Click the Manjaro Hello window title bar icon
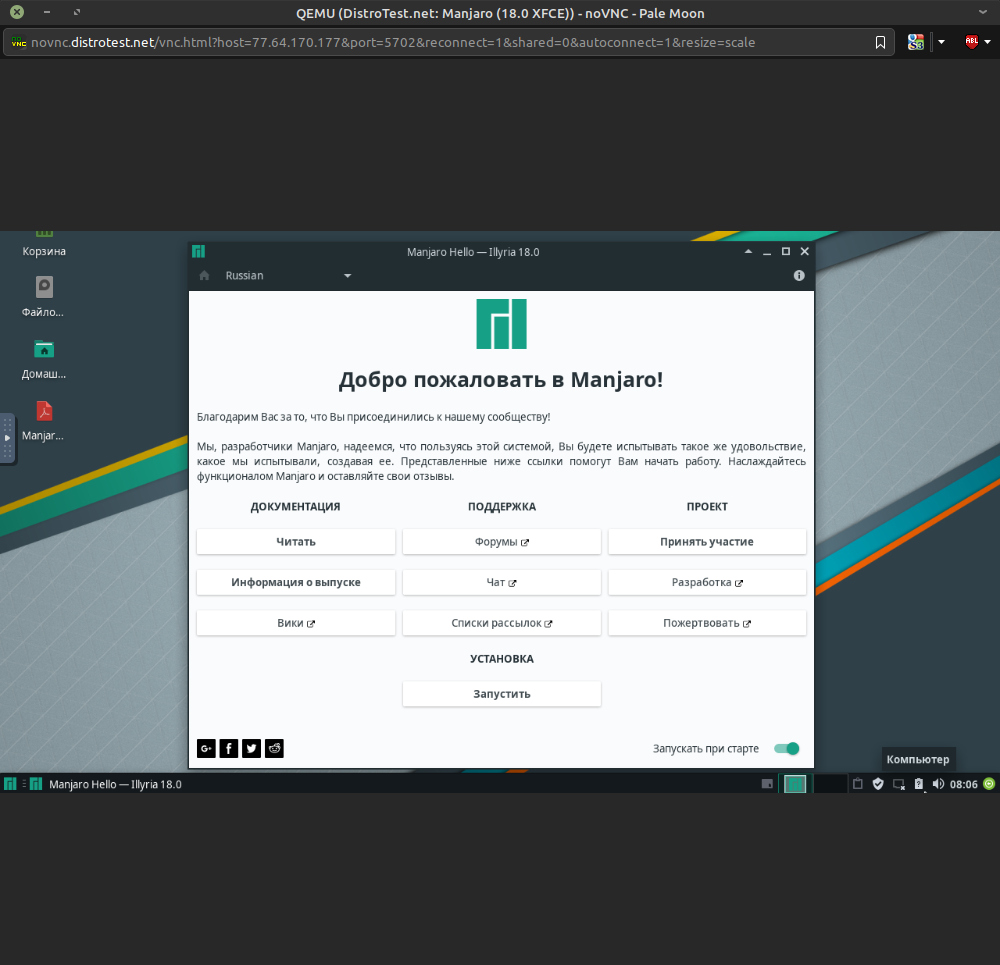This screenshot has height=965, width=1000. pyautogui.click(x=198, y=251)
